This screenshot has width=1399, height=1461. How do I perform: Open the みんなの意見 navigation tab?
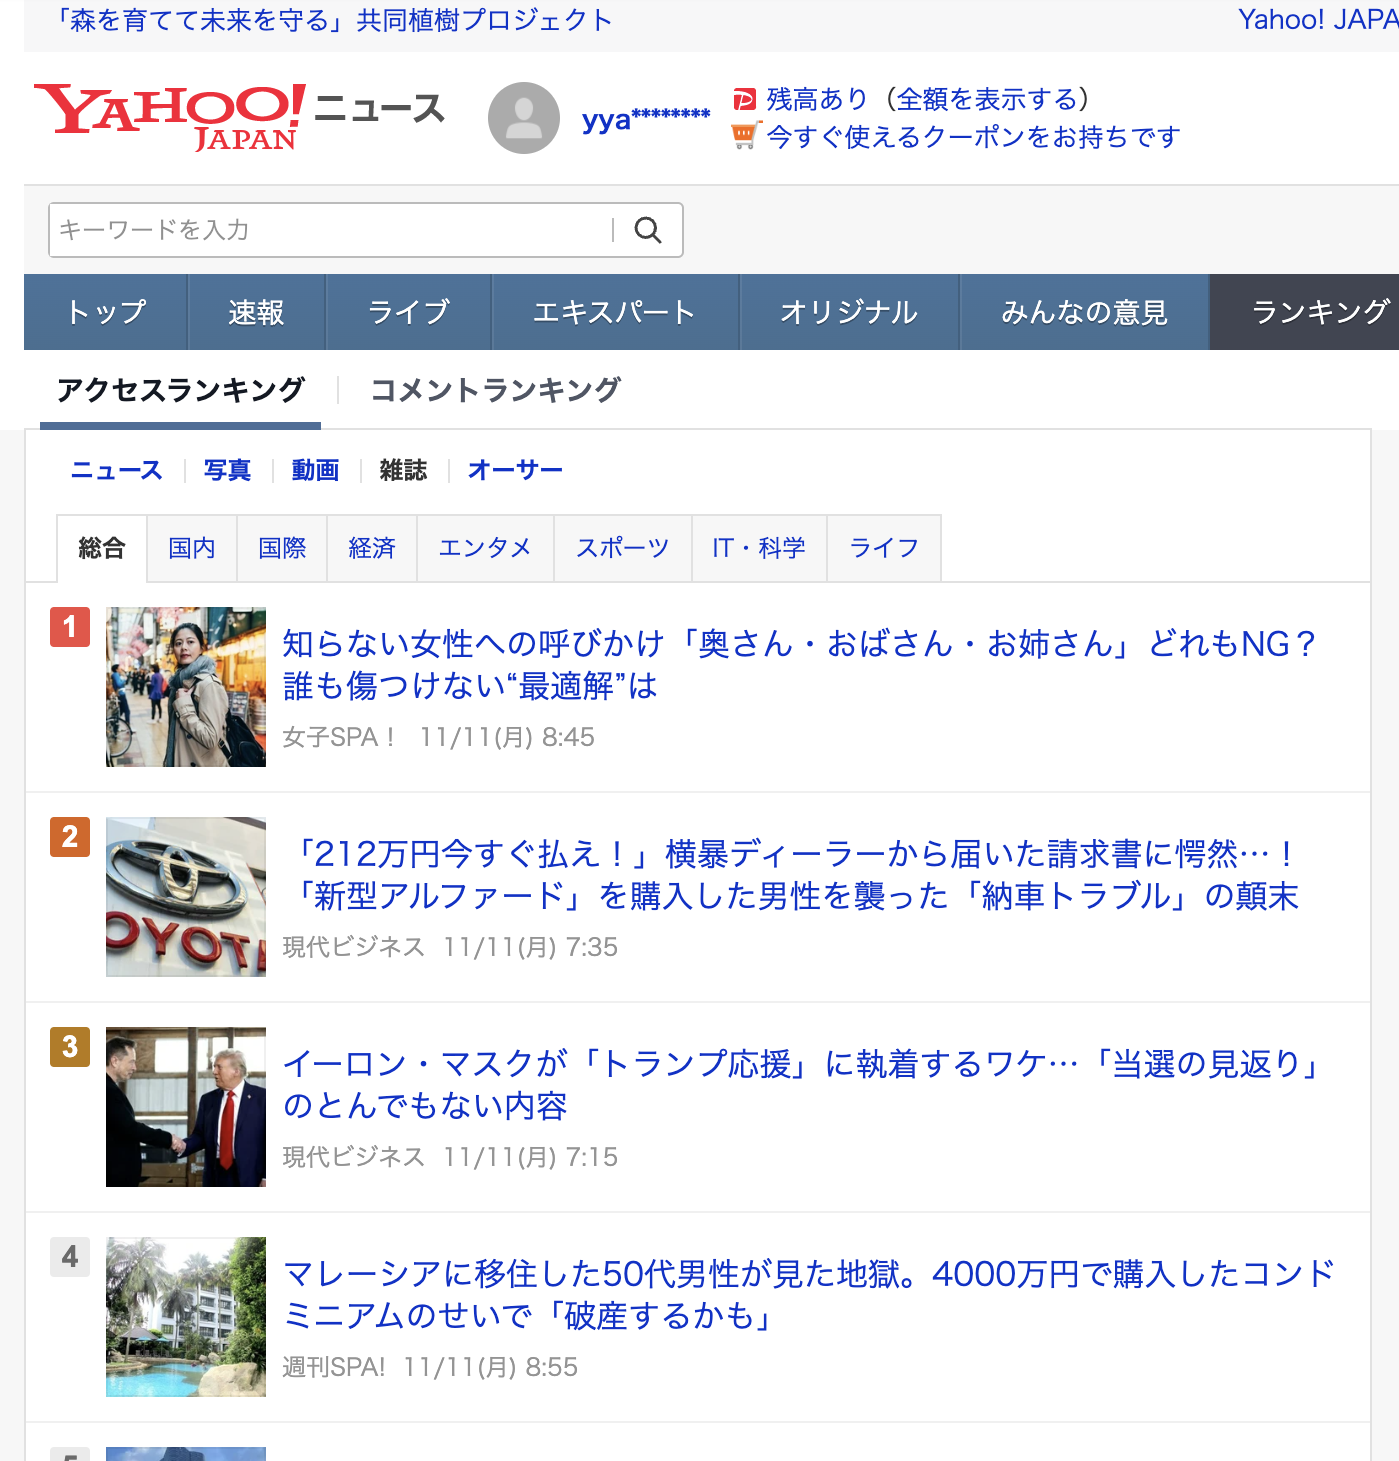coord(1085,312)
